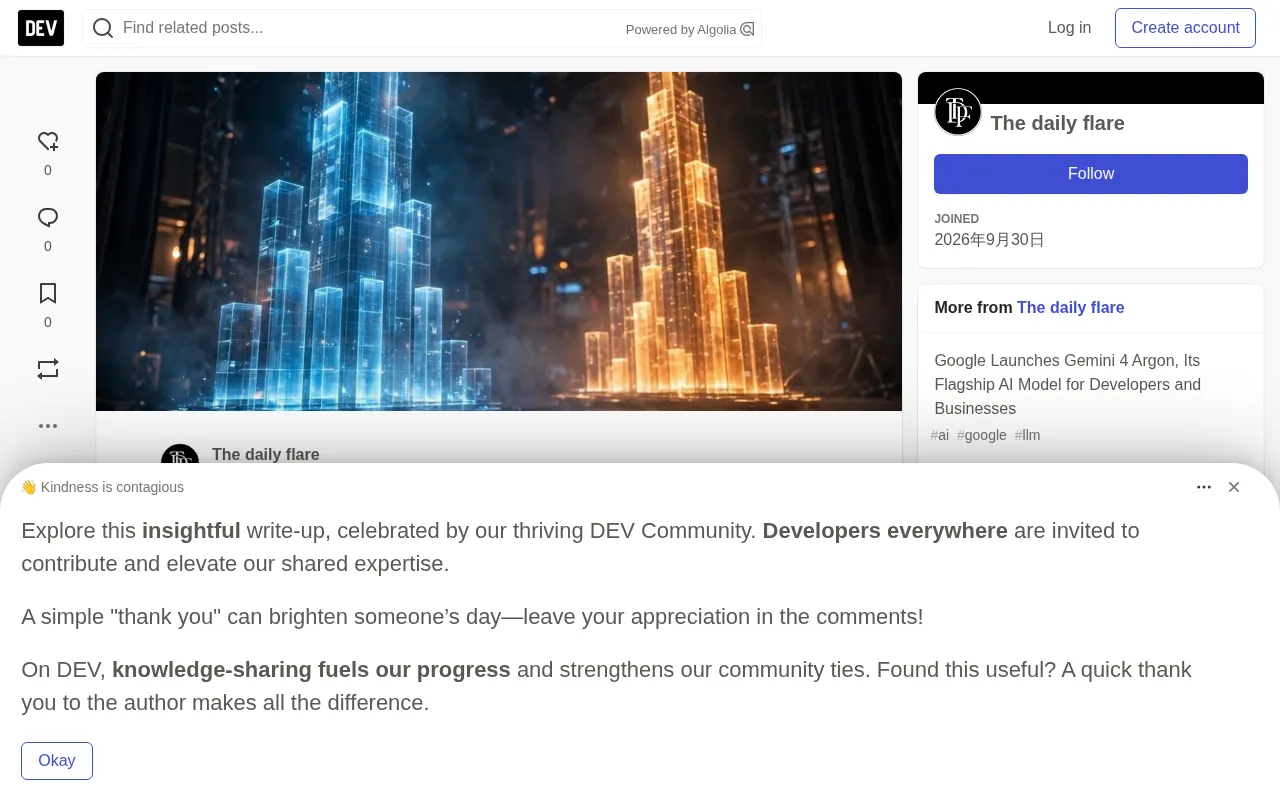This screenshot has width=1280, height=800.
Task: Click the search magnifier icon
Action: 103,28
